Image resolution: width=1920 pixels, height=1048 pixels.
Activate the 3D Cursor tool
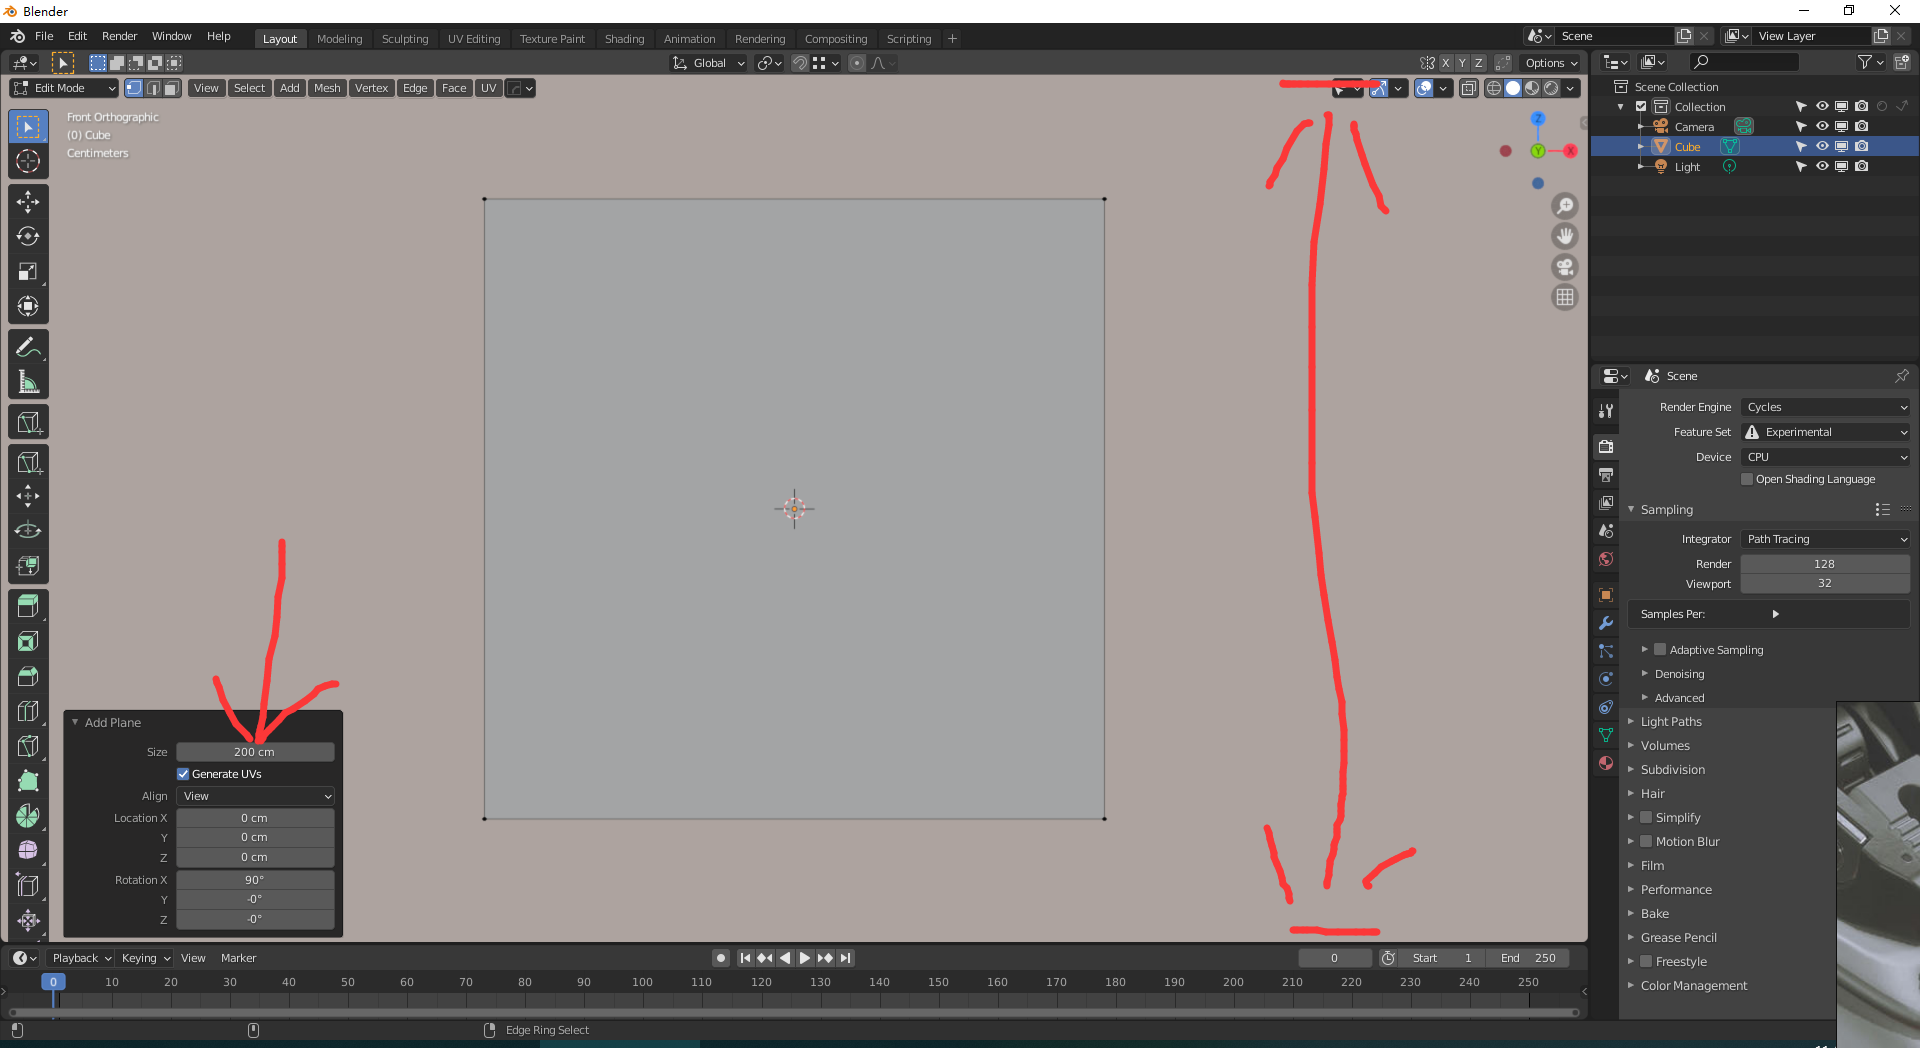28,161
